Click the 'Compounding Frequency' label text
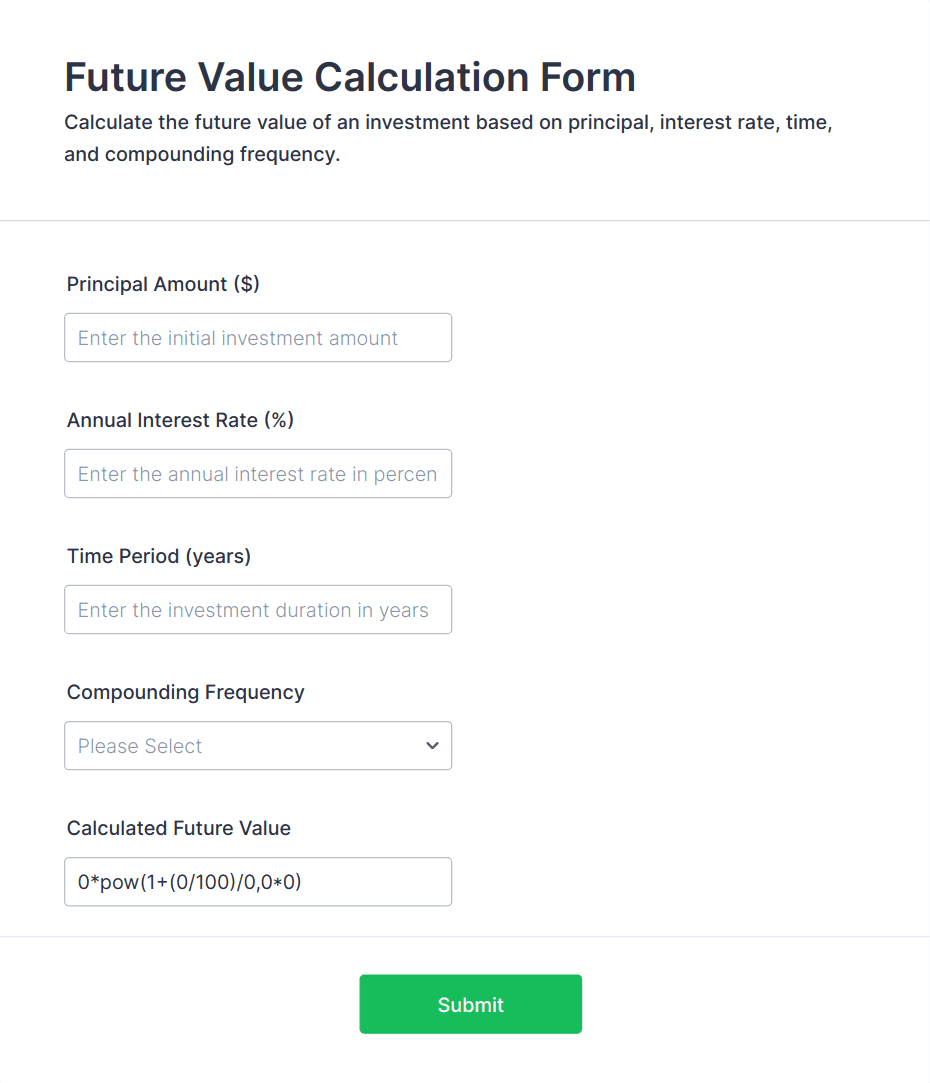The width and height of the screenshot is (930, 1083). point(185,692)
